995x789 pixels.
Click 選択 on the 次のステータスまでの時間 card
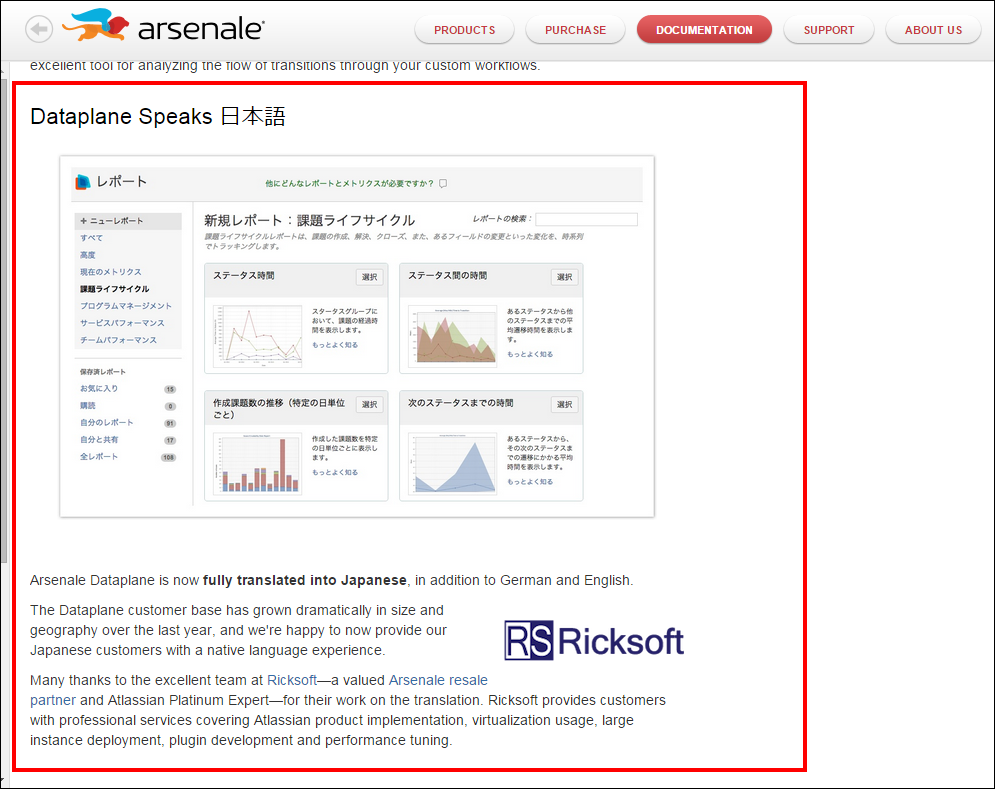(565, 405)
